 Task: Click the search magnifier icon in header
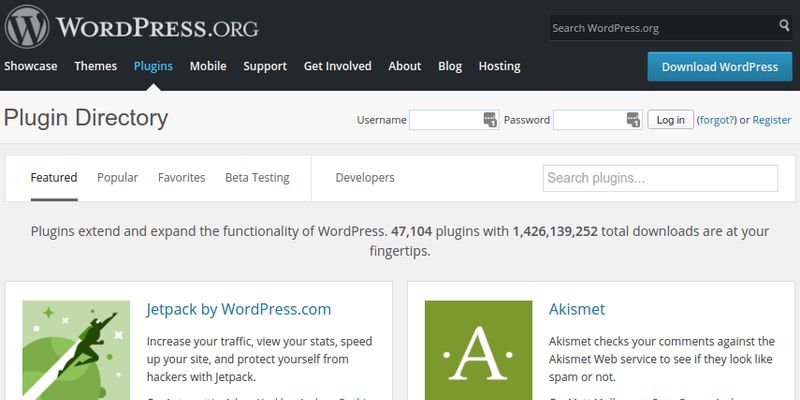[784, 25]
